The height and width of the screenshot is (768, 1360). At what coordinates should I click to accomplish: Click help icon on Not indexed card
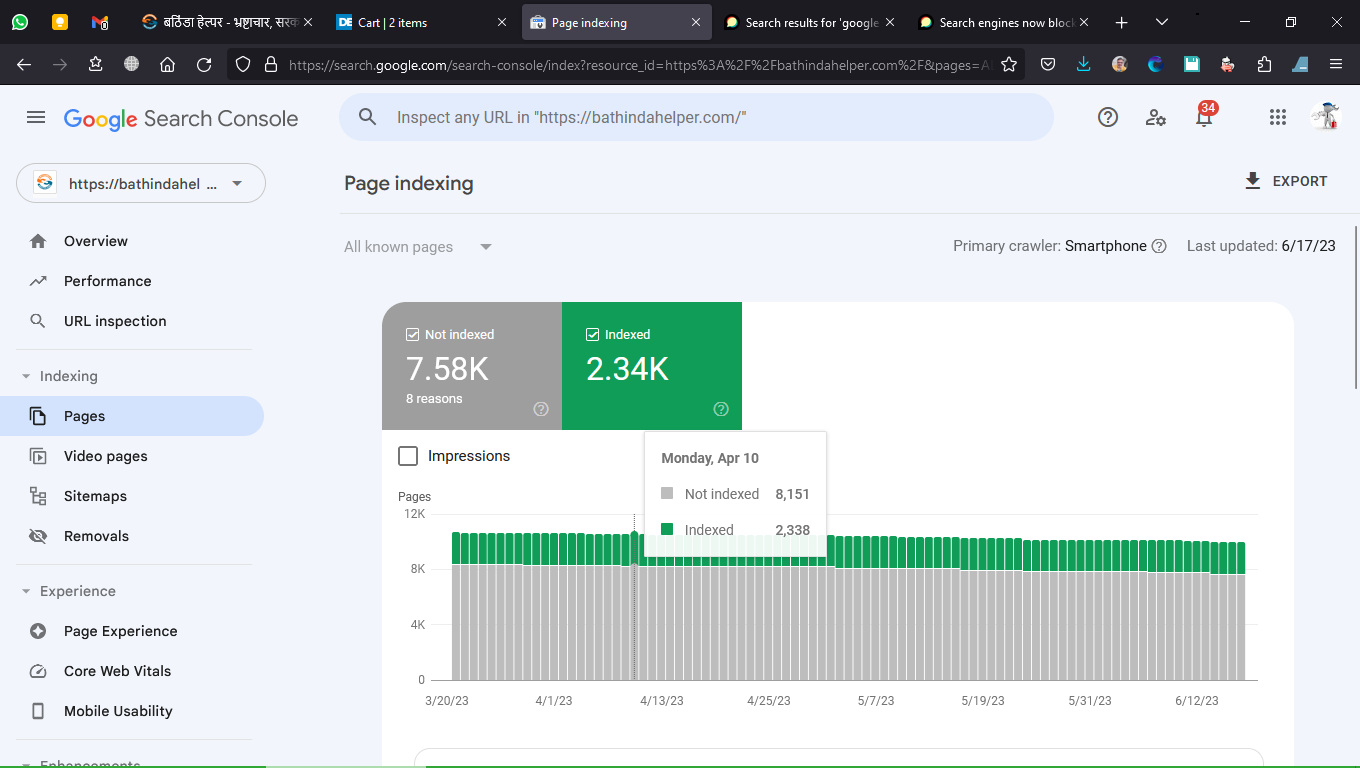click(x=541, y=409)
